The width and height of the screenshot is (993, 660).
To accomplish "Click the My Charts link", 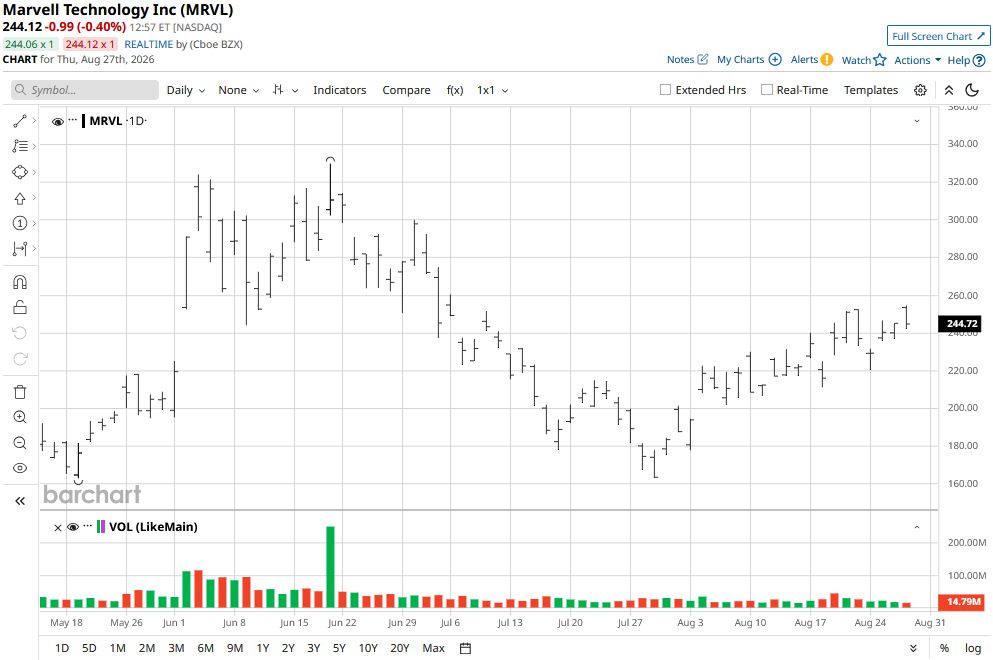I will [740, 60].
